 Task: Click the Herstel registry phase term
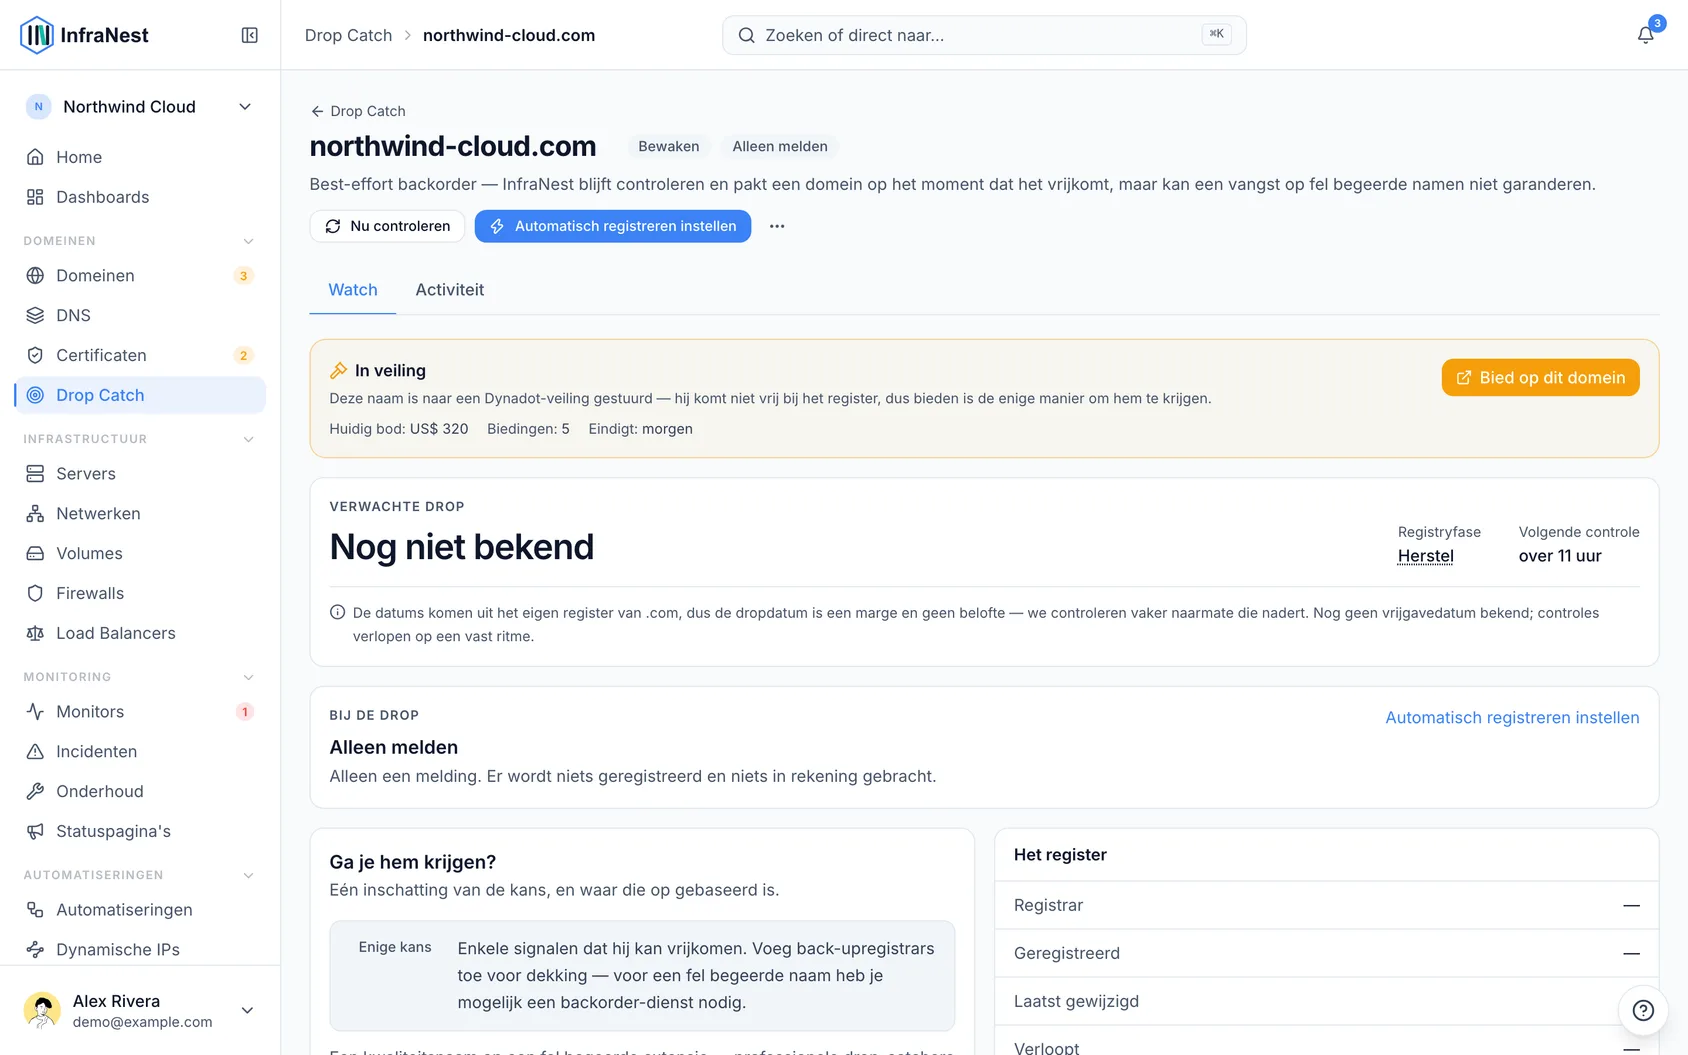(1426, 556)
